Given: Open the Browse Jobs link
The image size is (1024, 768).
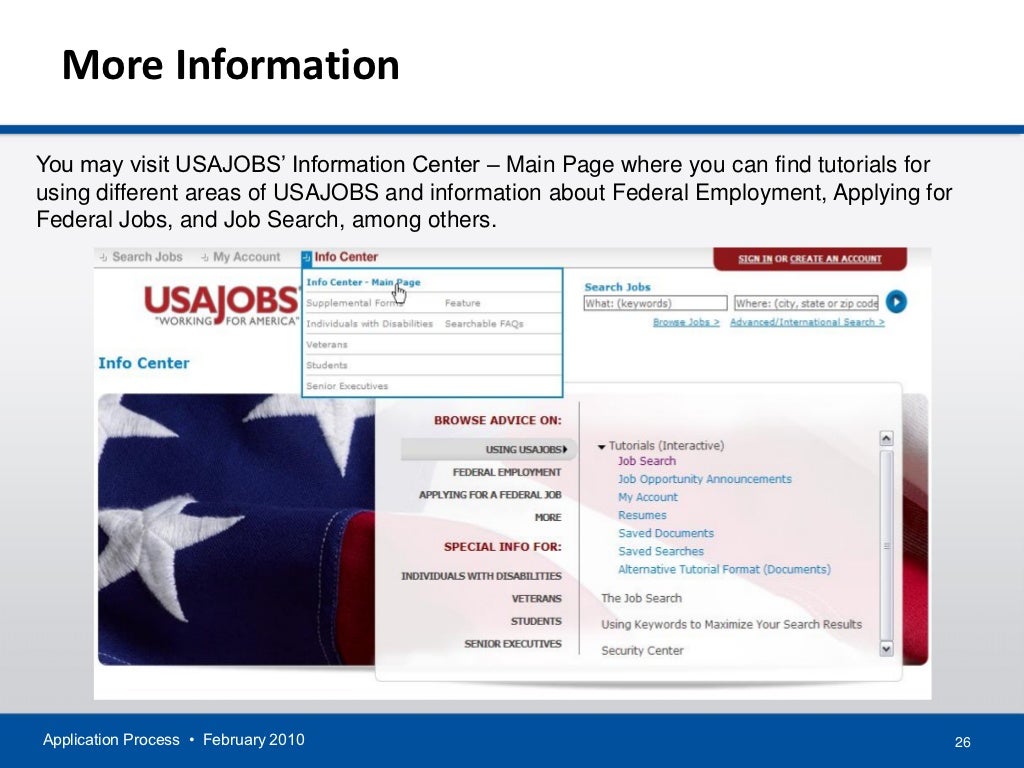Looking at the screenshot, I should [x=686, y=323].
